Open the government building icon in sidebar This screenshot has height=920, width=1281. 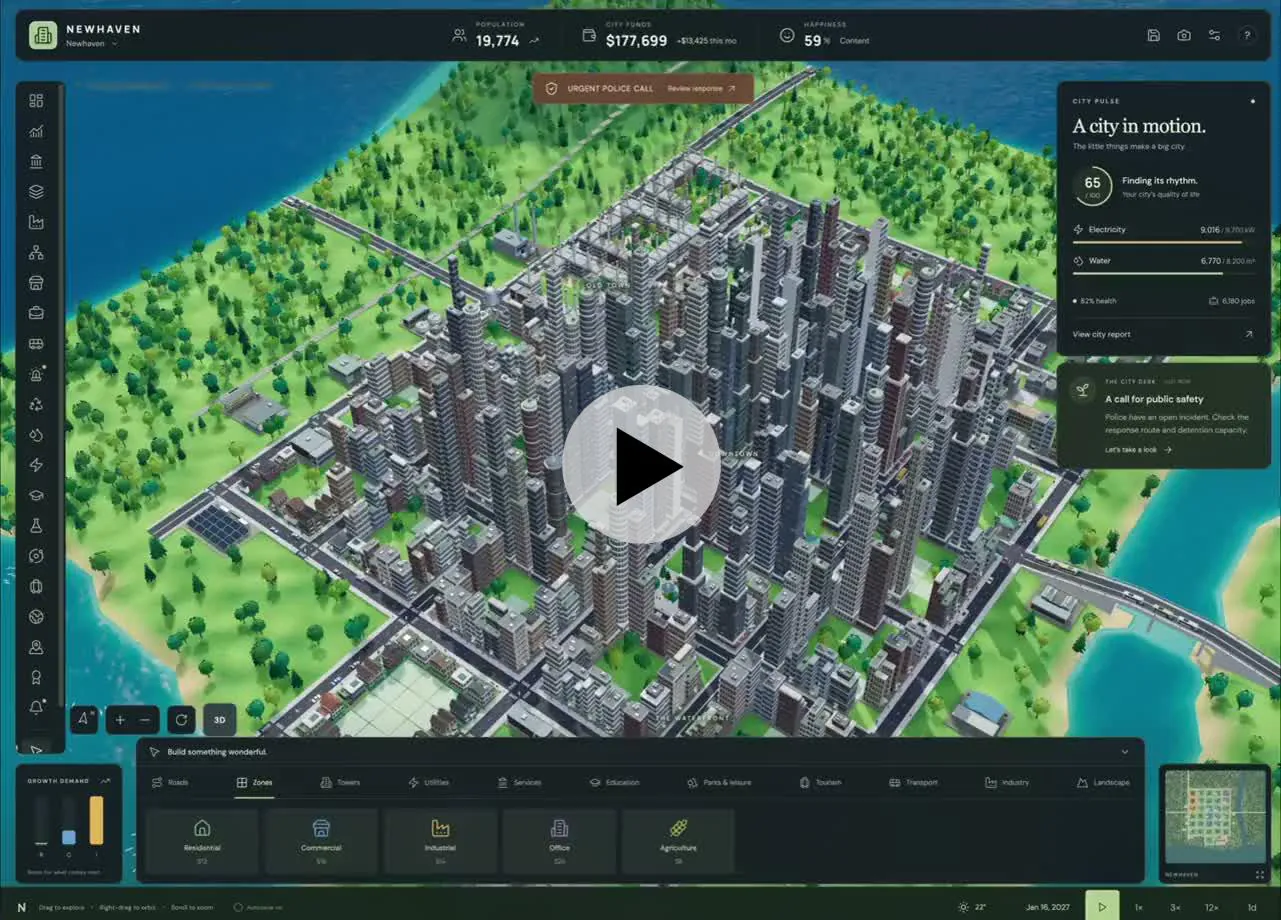pyautogui.click(x=36, y=161)
